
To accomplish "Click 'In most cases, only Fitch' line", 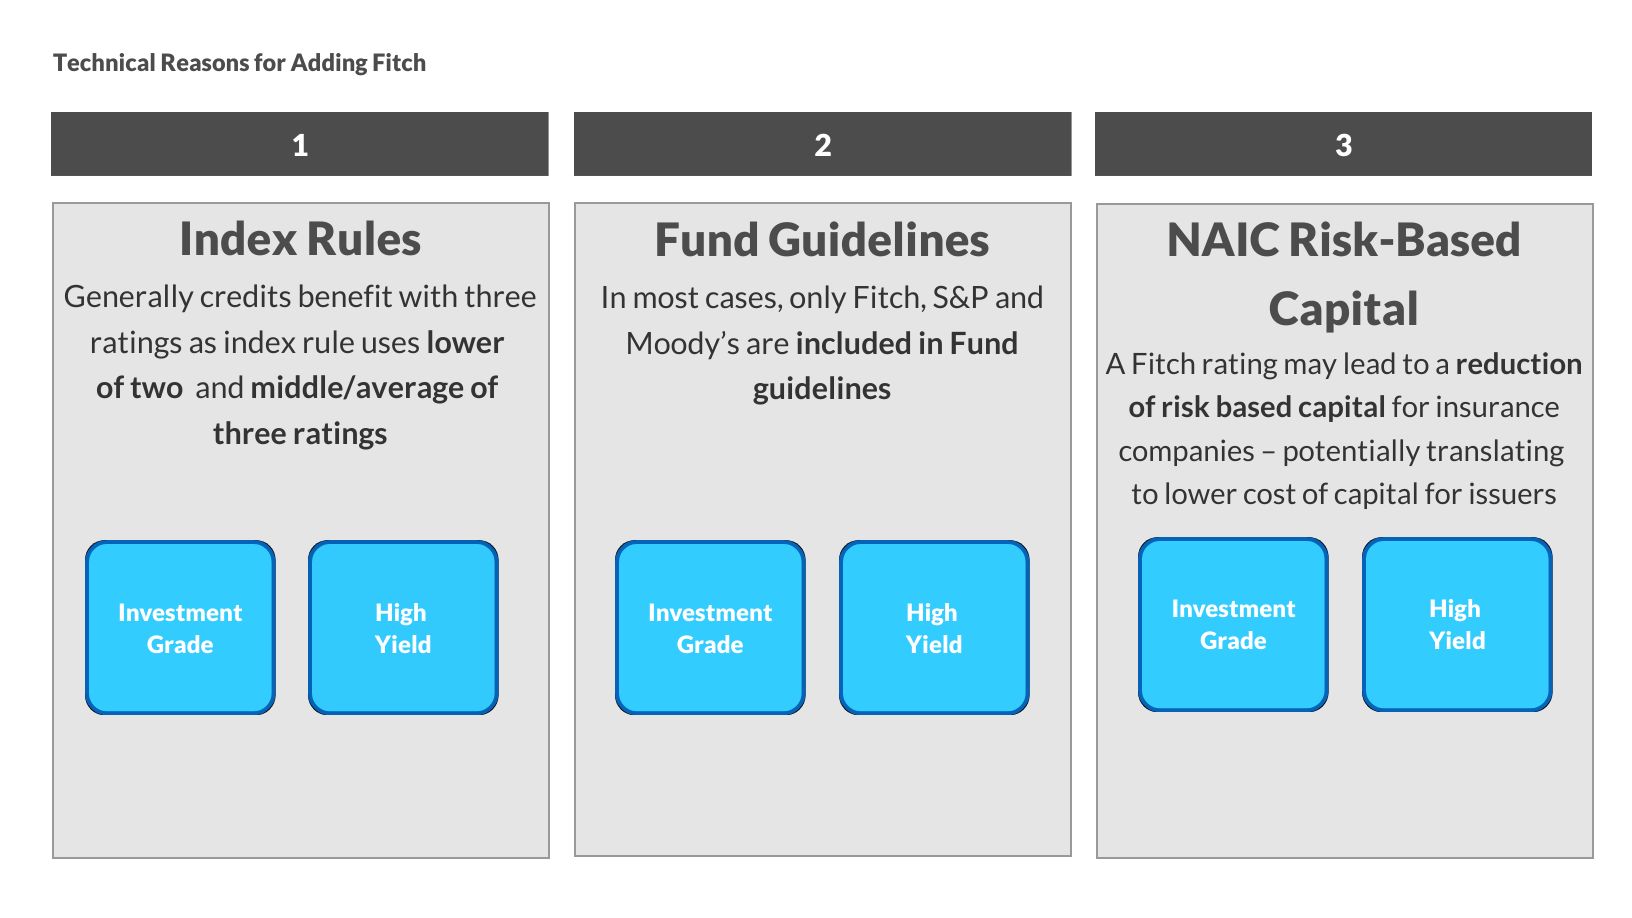I will pos(822,298).
